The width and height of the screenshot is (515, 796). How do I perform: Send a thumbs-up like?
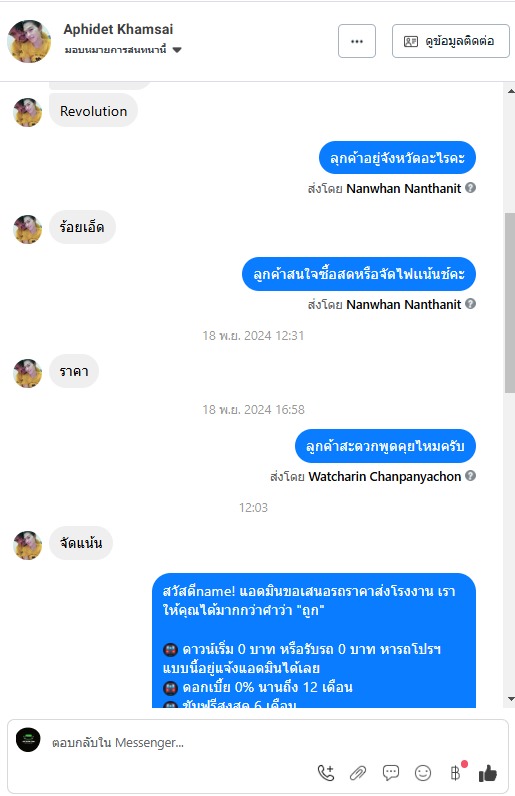pos(488,773)
